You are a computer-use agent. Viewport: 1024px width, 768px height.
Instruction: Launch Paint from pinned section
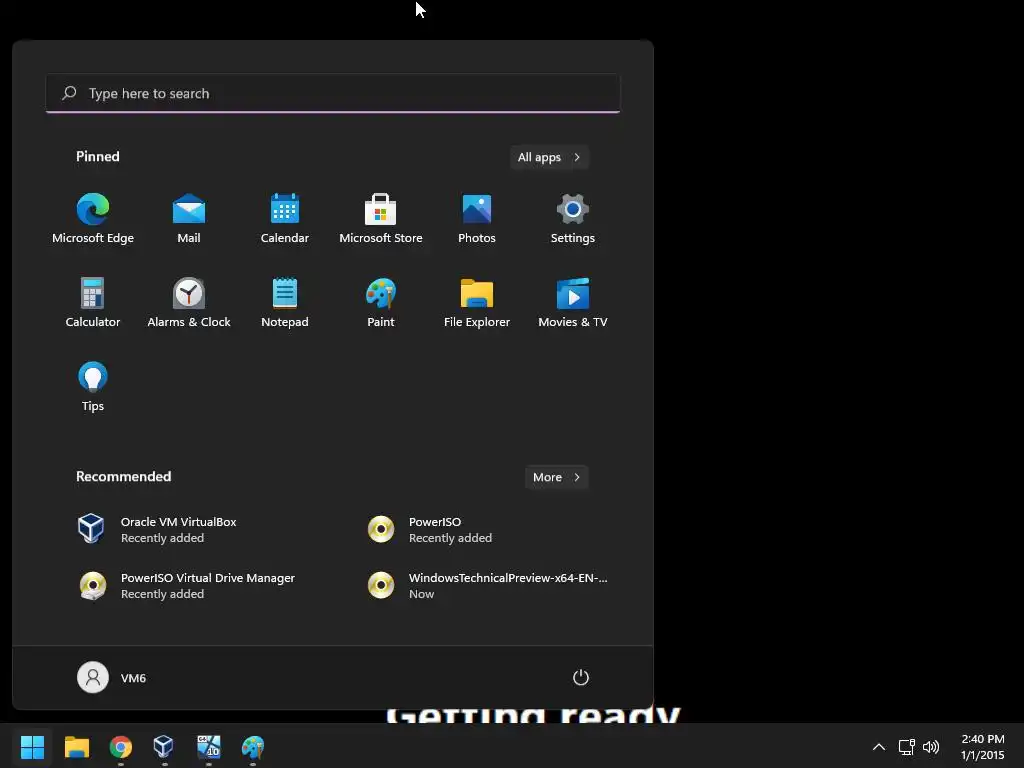coord(381,302)
